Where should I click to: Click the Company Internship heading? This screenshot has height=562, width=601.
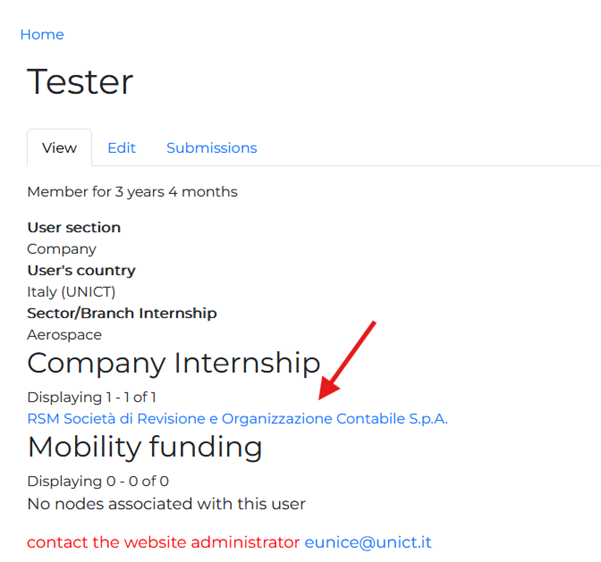pos(173,362)
